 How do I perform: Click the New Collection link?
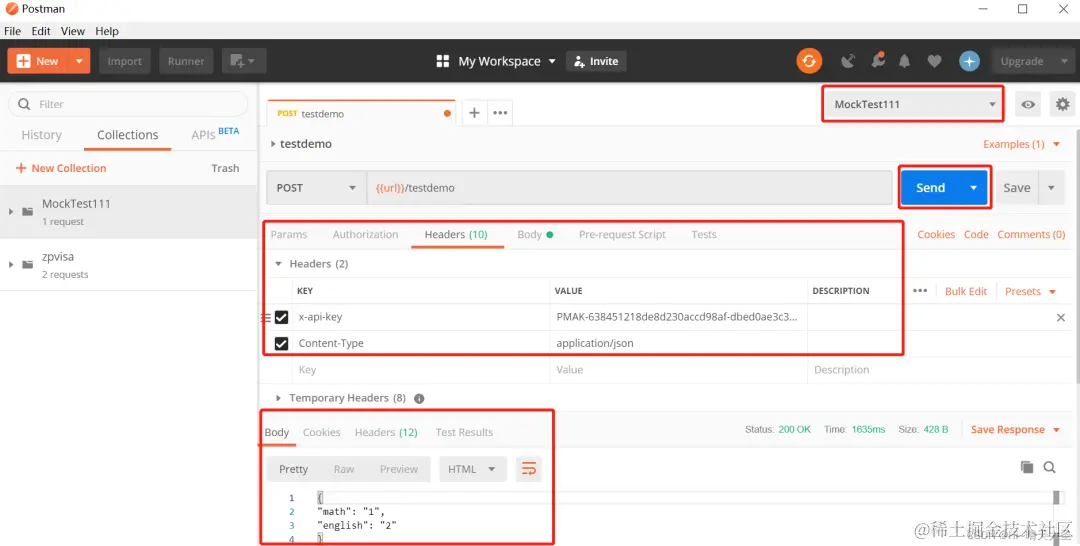[x=61, y=168]
